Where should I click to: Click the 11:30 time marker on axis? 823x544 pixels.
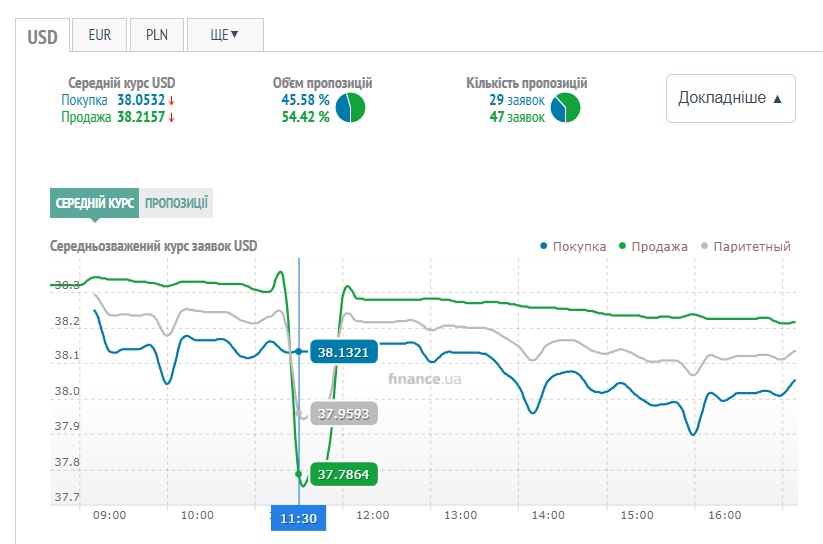[x=298, y=518]
